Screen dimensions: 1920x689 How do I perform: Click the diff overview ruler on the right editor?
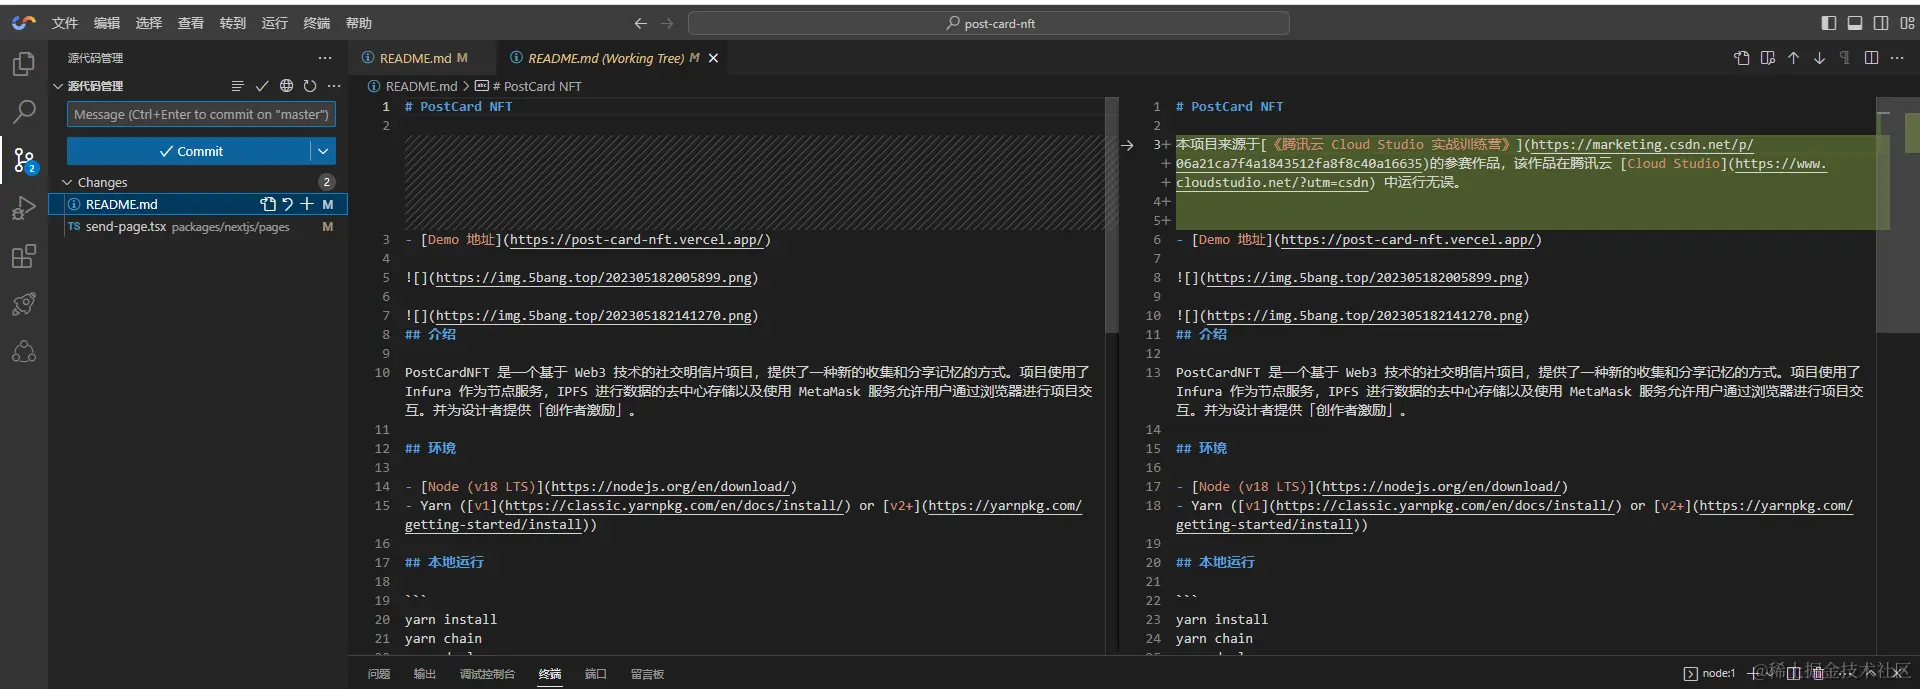[x=1912, y=375]
